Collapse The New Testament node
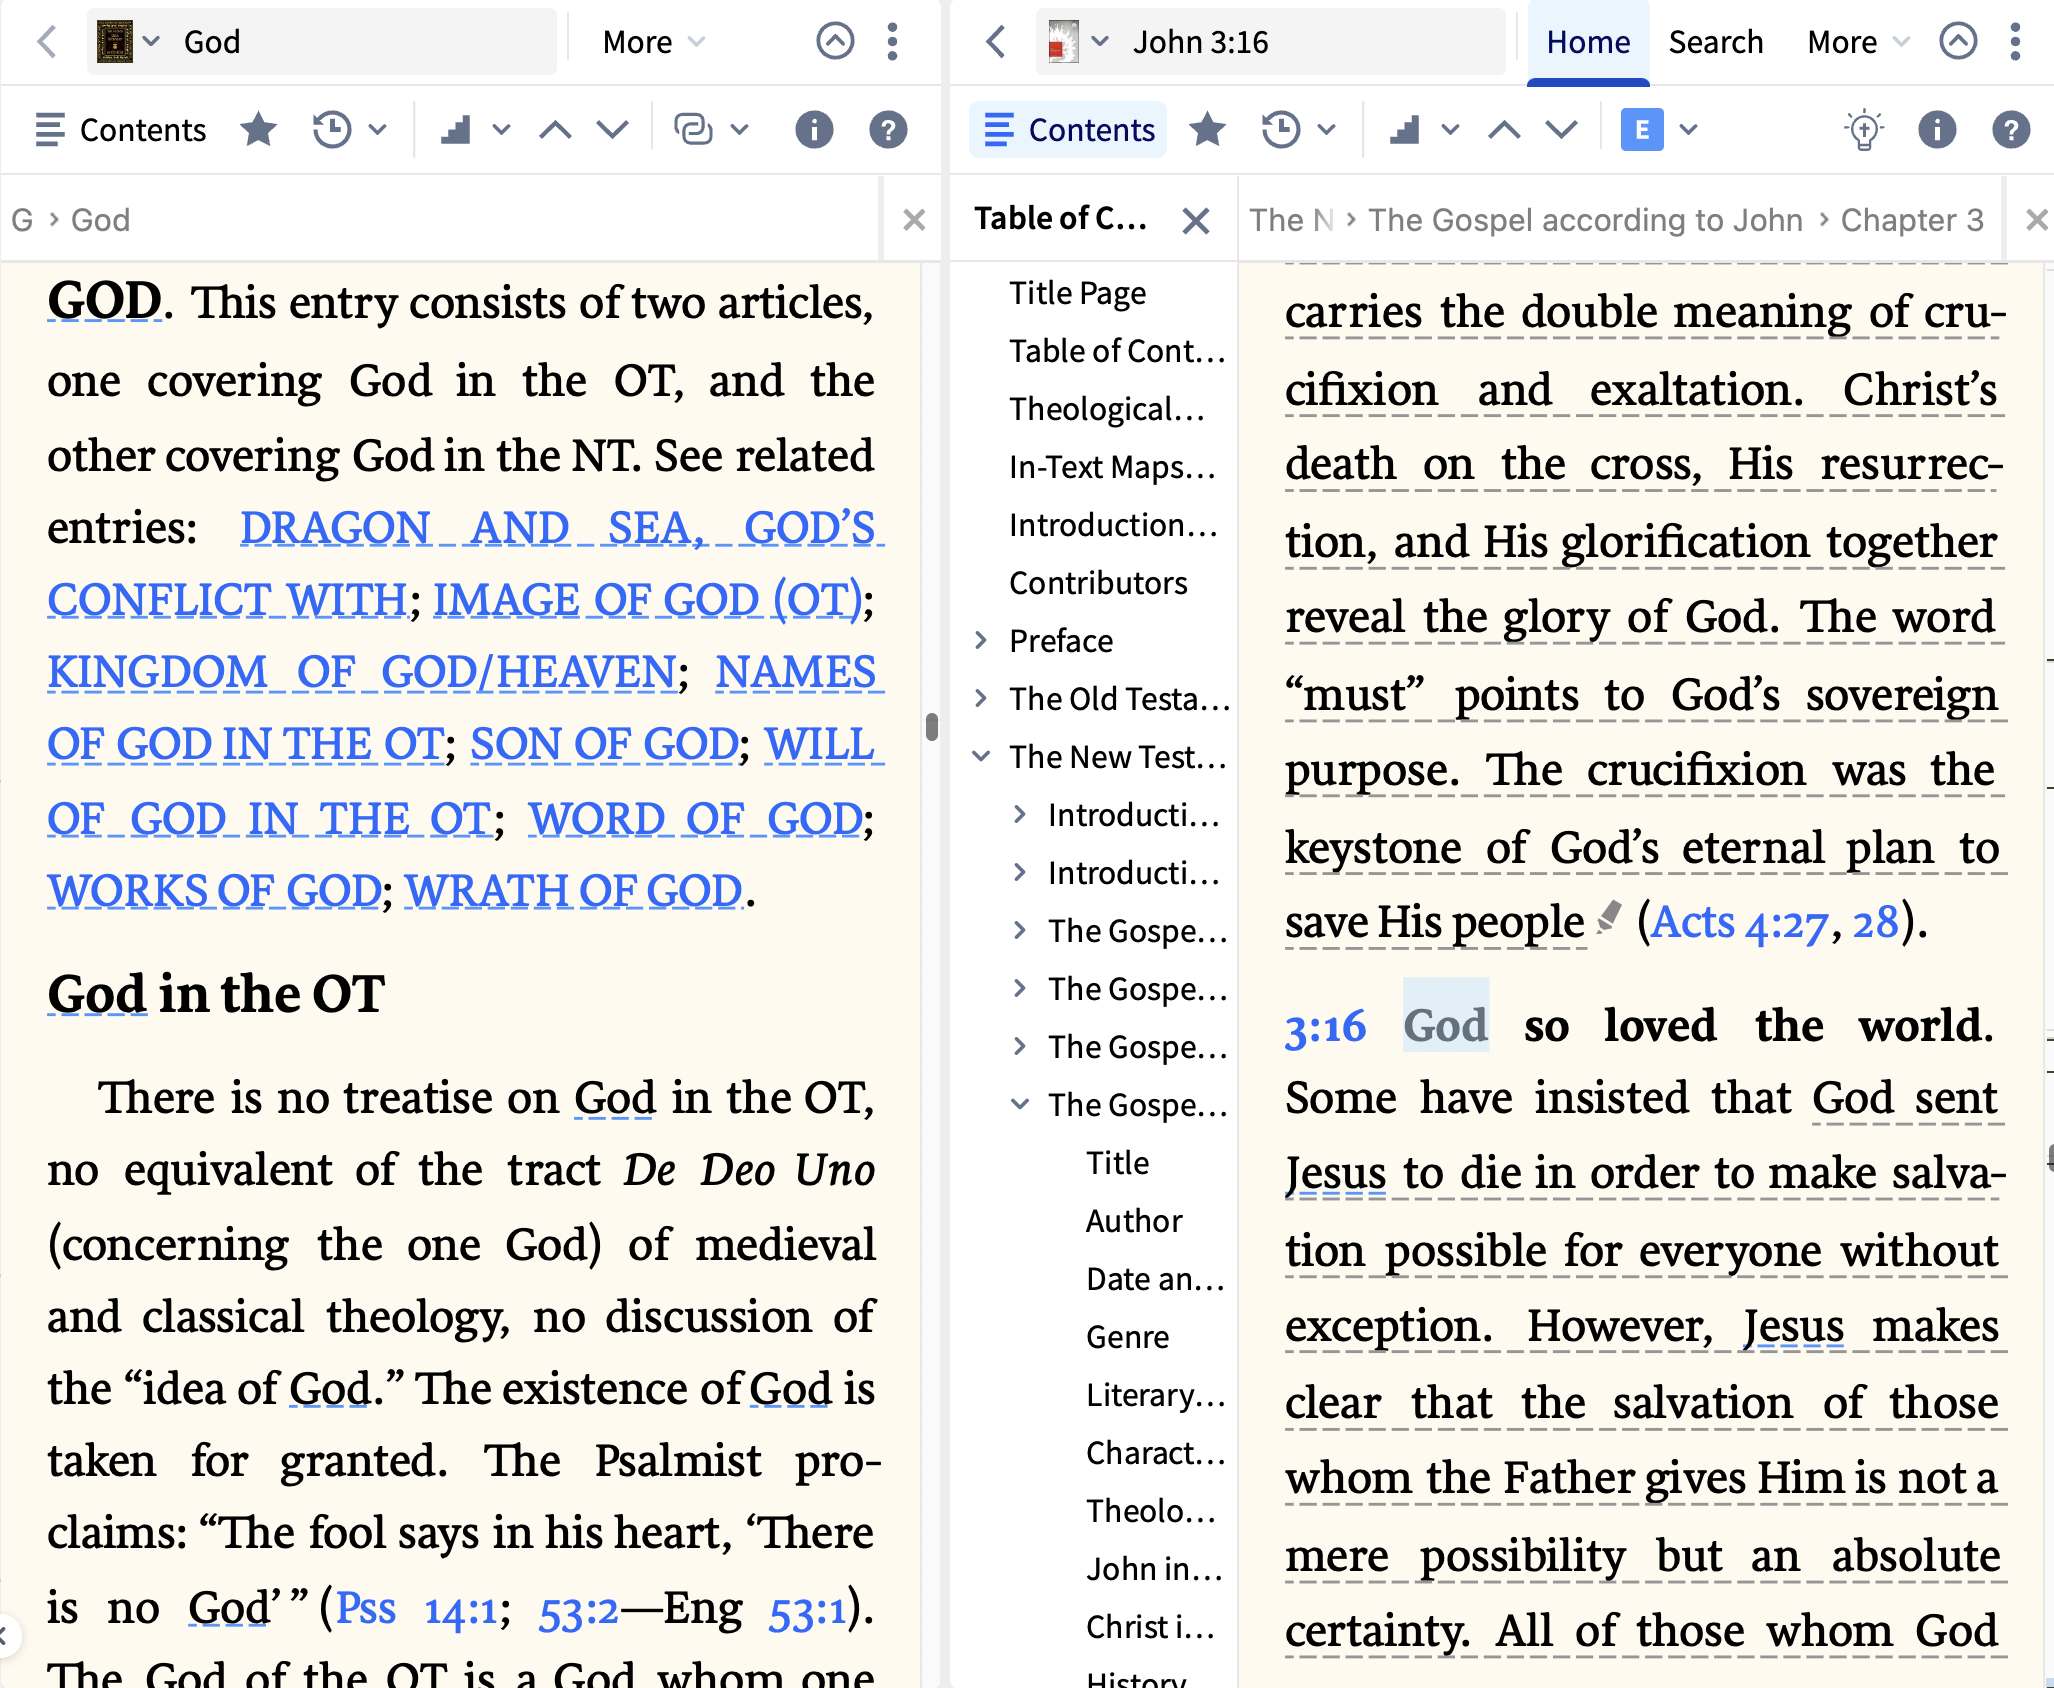 (981, 757)
